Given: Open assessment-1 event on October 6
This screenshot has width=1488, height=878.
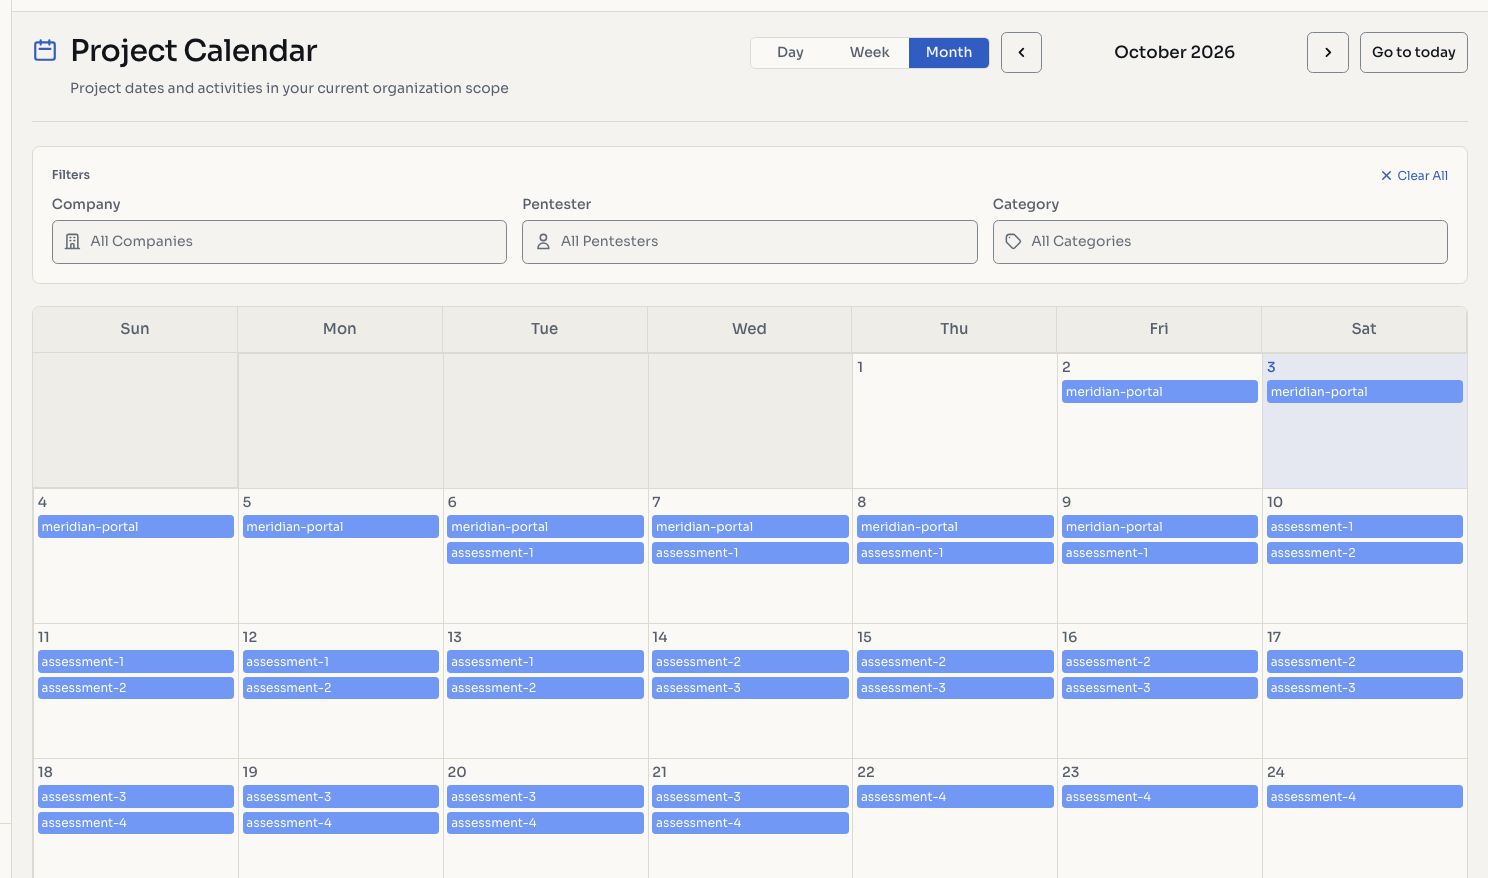Looking at the screenshot, I should [x=545, y=553].
